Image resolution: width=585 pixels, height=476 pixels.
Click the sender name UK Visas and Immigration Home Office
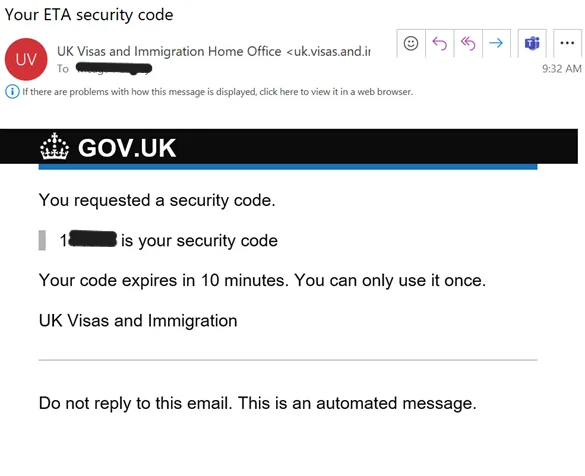click(169, 51)
